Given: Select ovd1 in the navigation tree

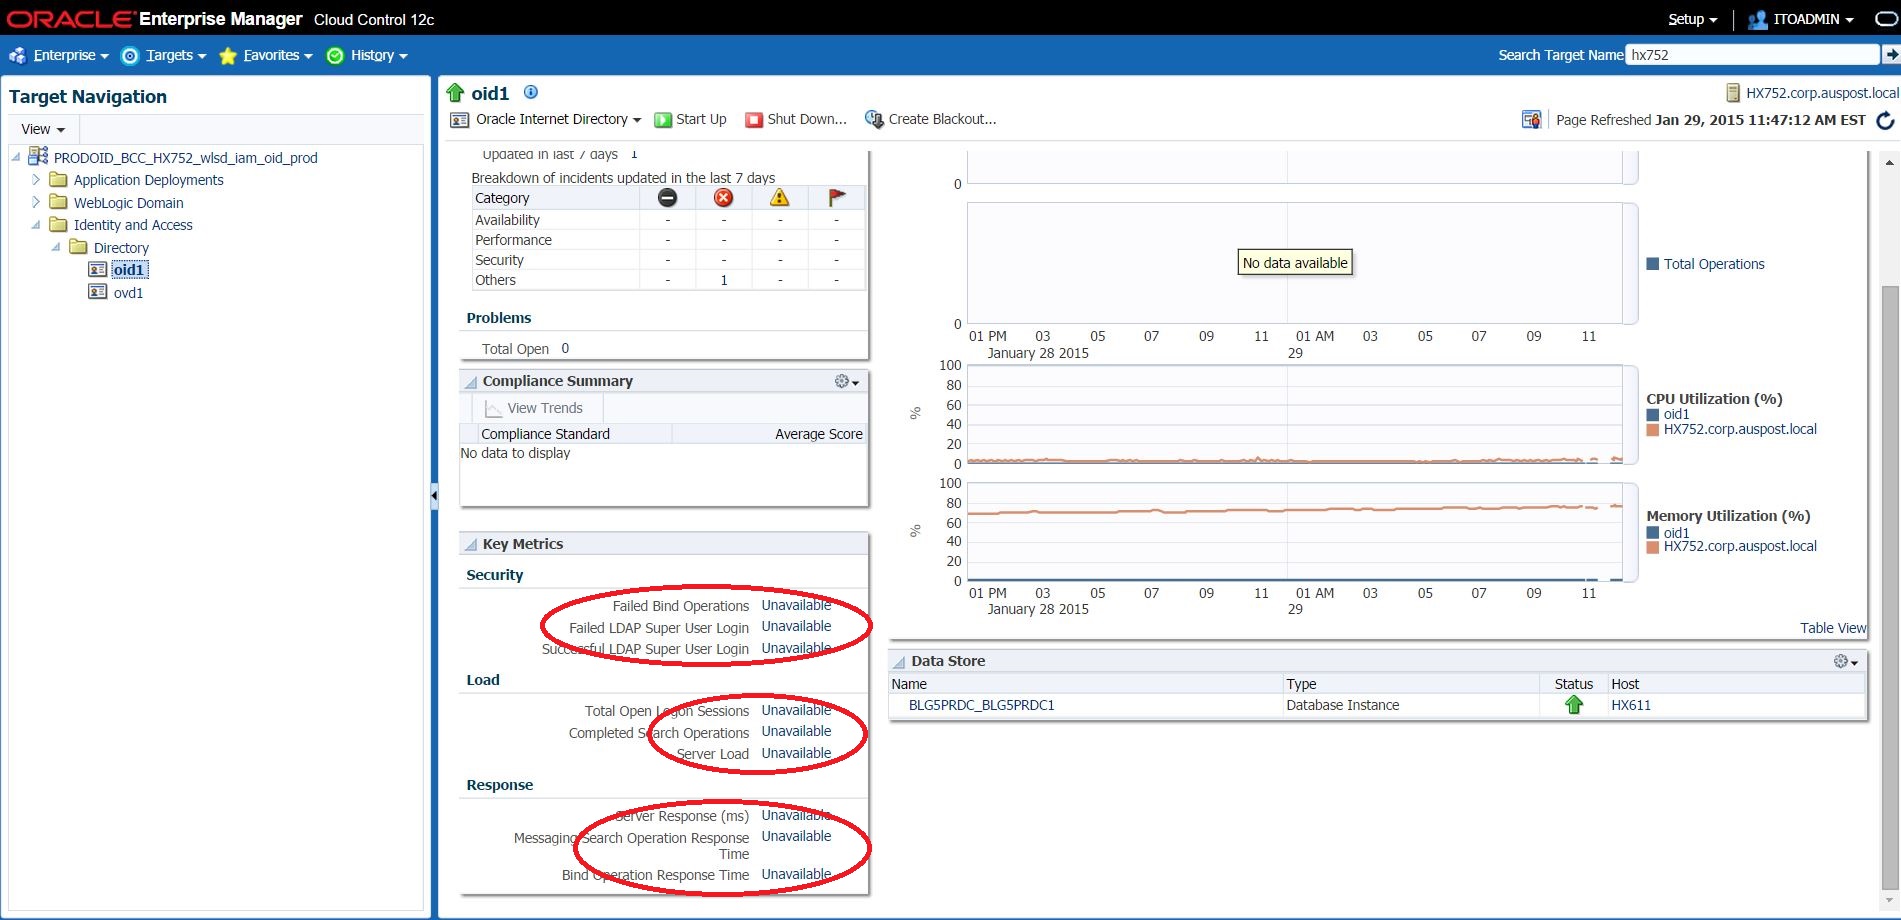Looking at the screenshot, I should tap(128, 293).
